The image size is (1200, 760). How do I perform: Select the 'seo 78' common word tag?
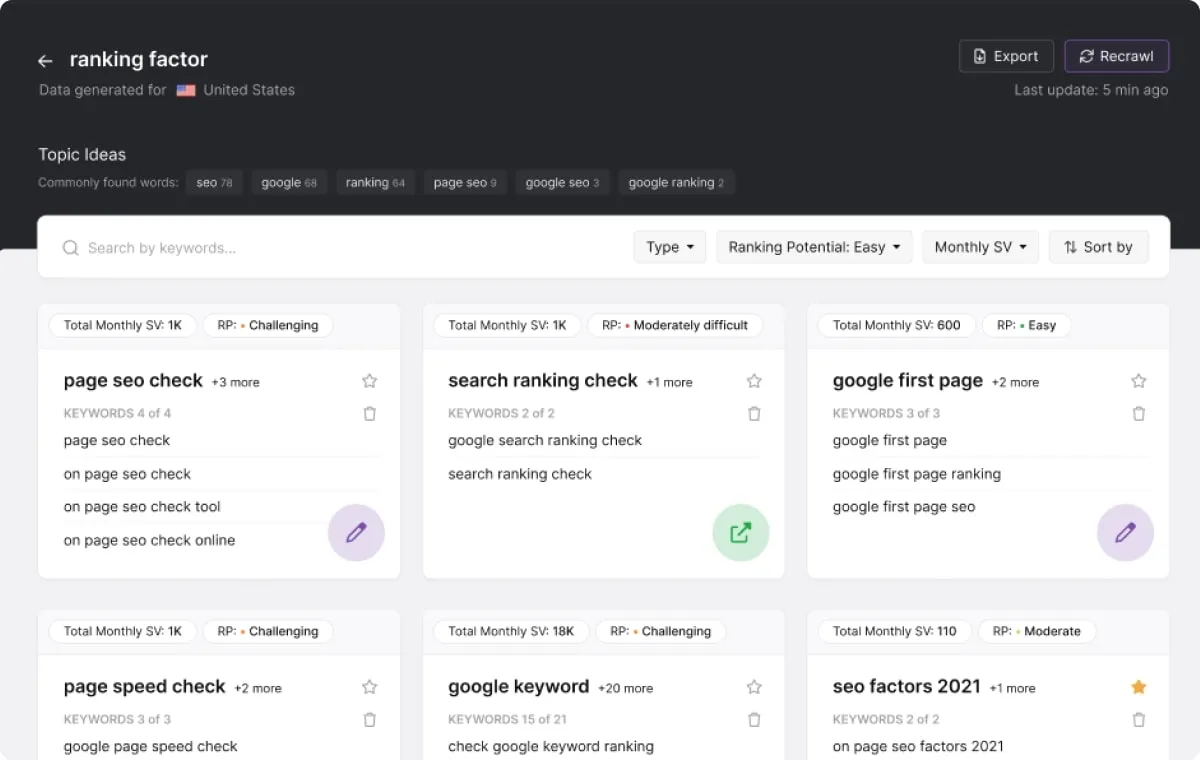pyautogui.click(x=214, y=183)
